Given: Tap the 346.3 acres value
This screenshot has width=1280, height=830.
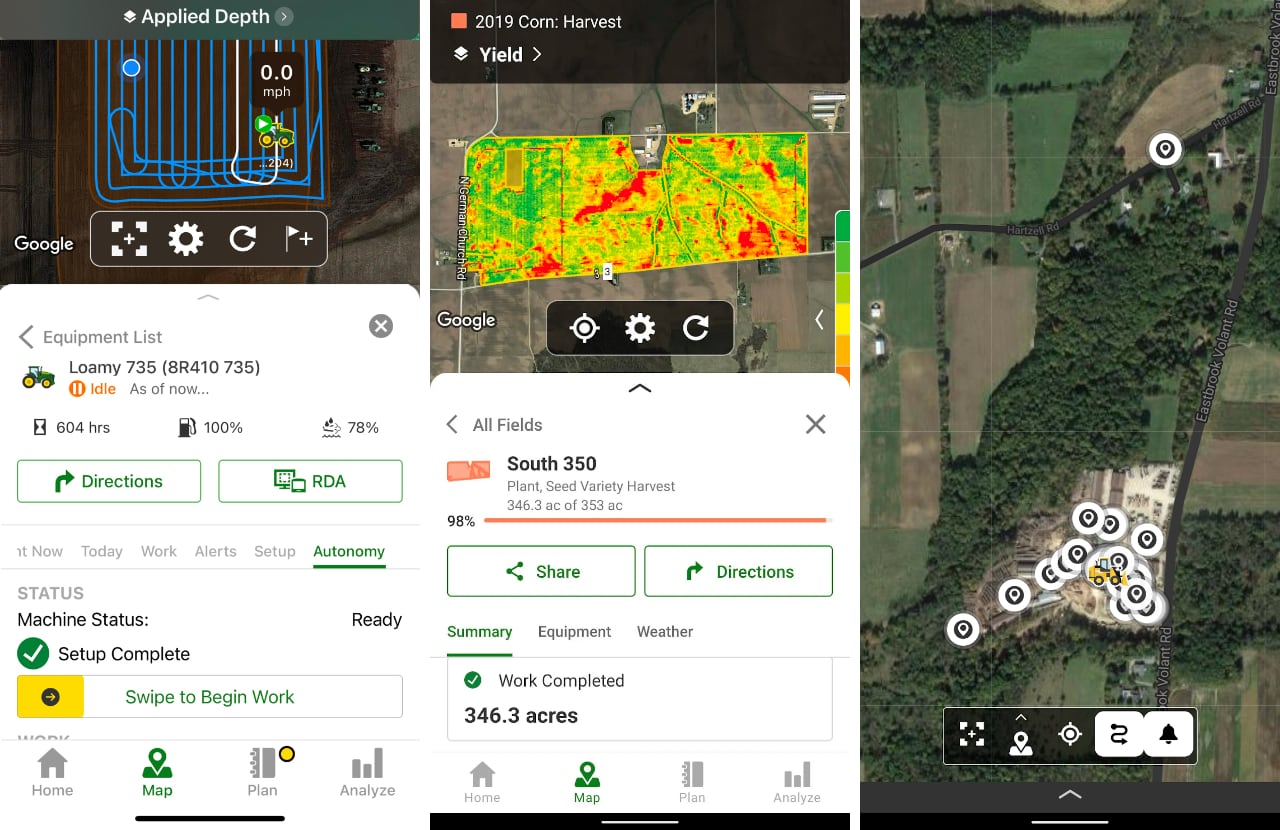Looking at the screenshot, I should 521,716.
